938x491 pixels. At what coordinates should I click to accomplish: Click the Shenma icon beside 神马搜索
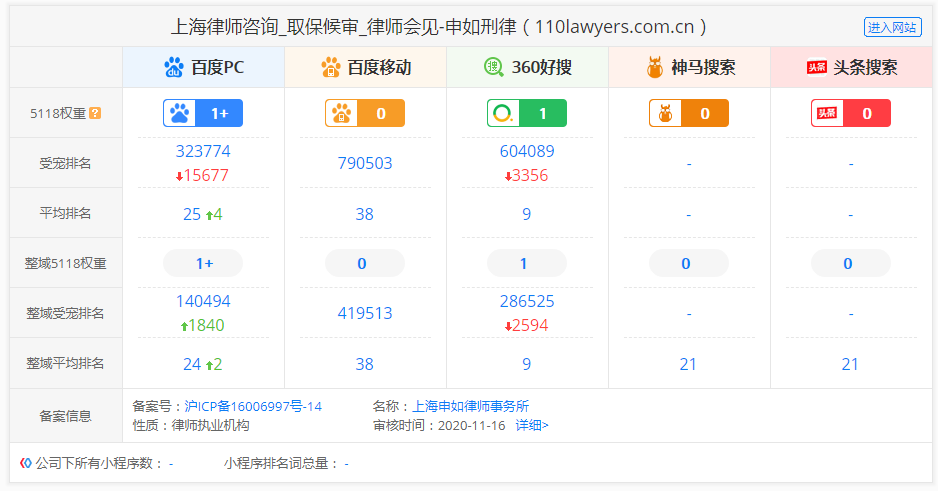[x=655, y=67]
